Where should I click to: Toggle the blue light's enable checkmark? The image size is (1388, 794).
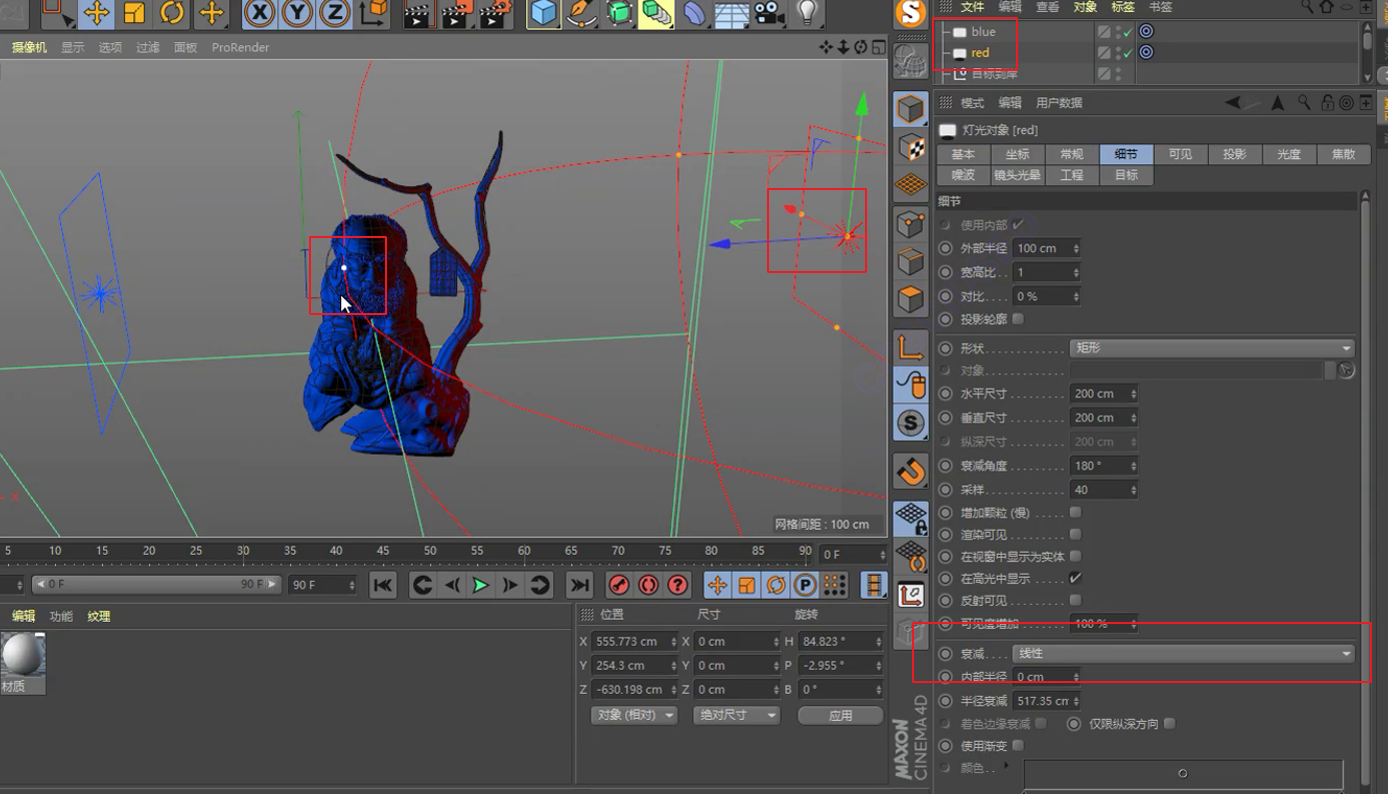point(1127,32)
